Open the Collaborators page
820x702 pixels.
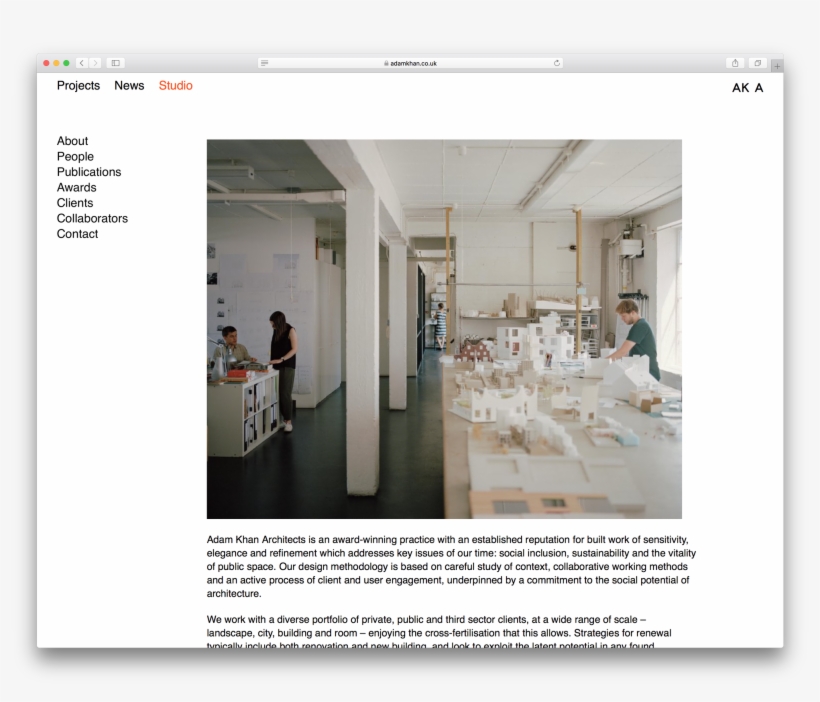click(x=92, y=219)
